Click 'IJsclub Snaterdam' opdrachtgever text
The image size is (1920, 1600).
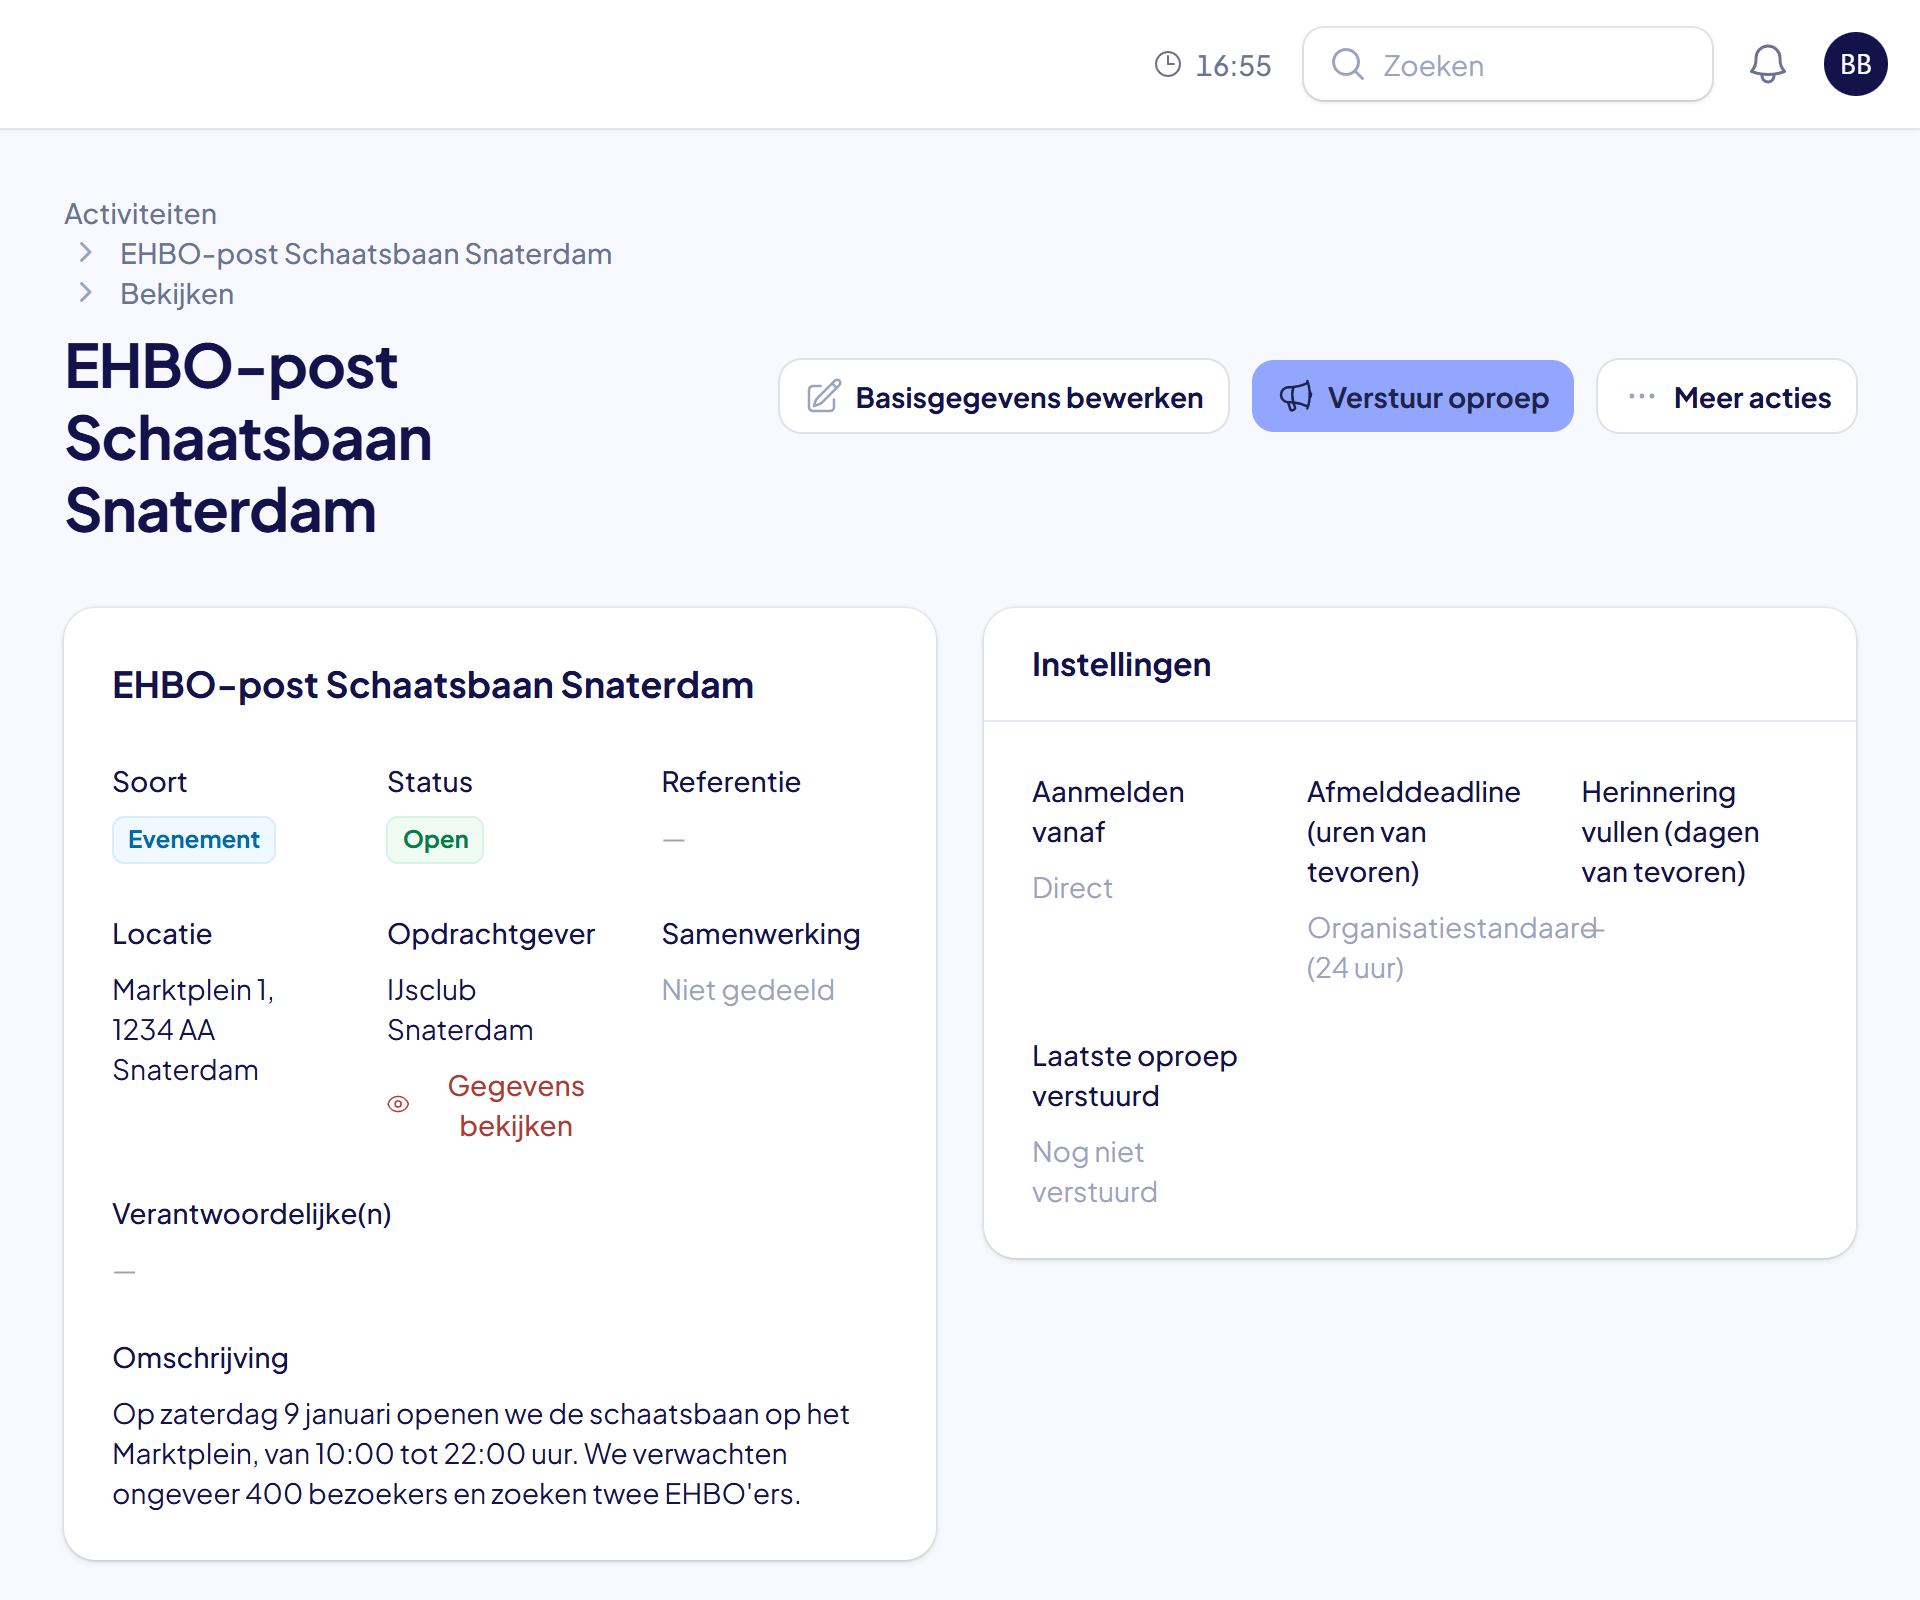click(459, 1010)
